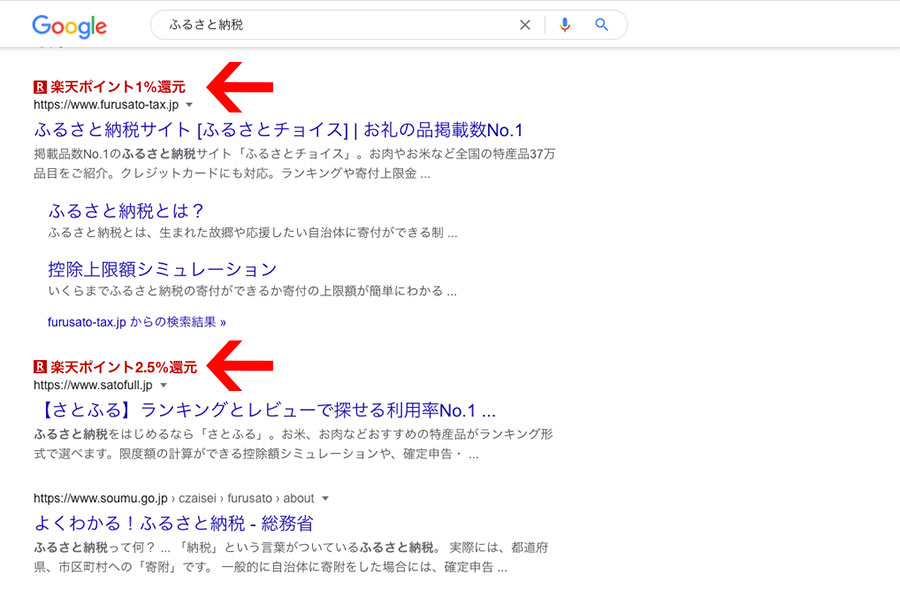900x598 pixels.
Task: Click the 楽天ポイント1%還元 label
Action: 118,87
